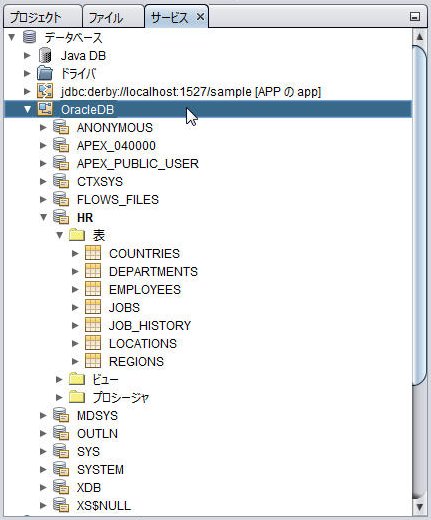This screenshot has height=520, width=431.
Task: Click the APEX_PUBLIC_USER schema icon
Action: [x=61, y=163]
